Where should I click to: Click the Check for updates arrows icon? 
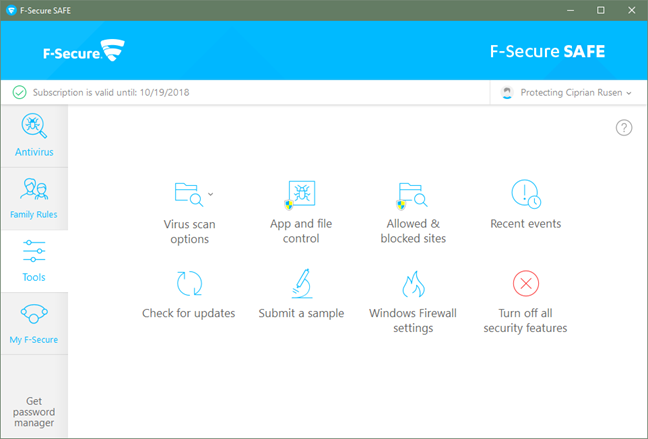click(189, 284)
